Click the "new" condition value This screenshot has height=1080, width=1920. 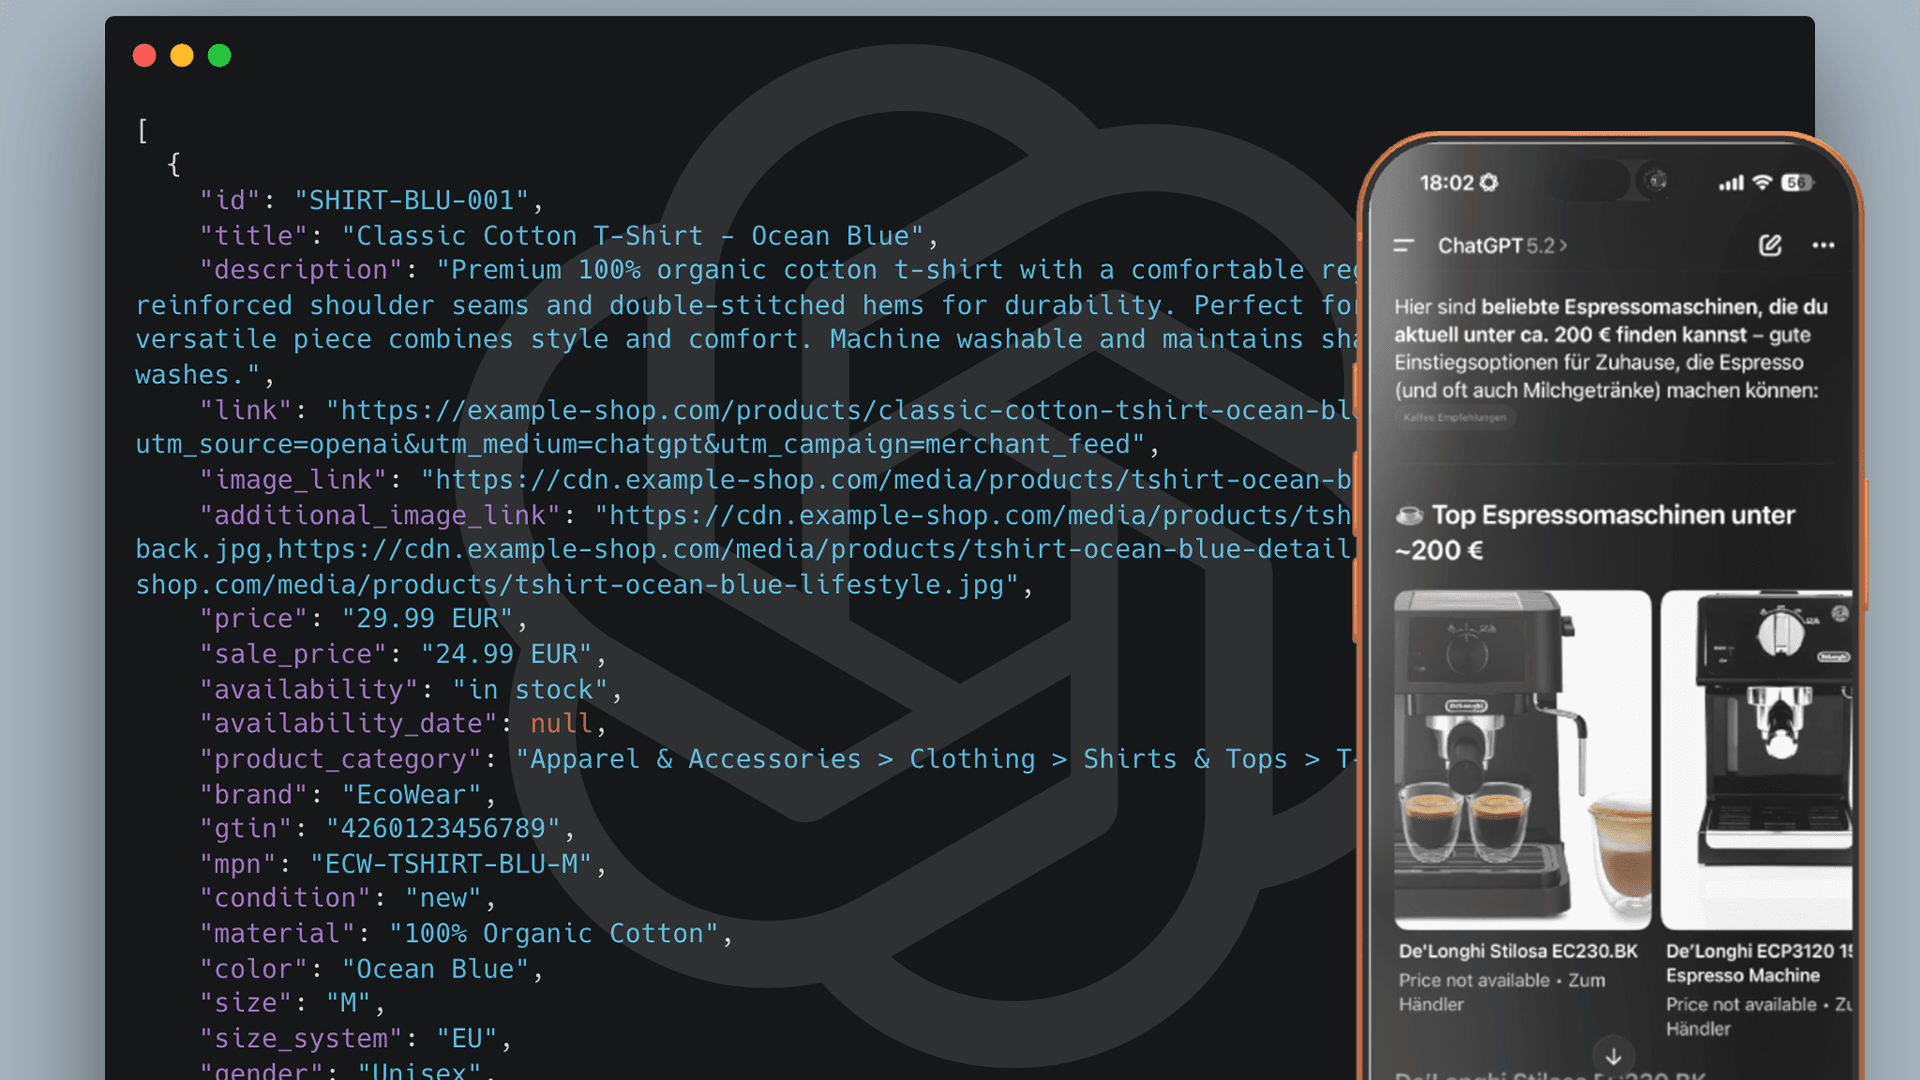(443, 898)
